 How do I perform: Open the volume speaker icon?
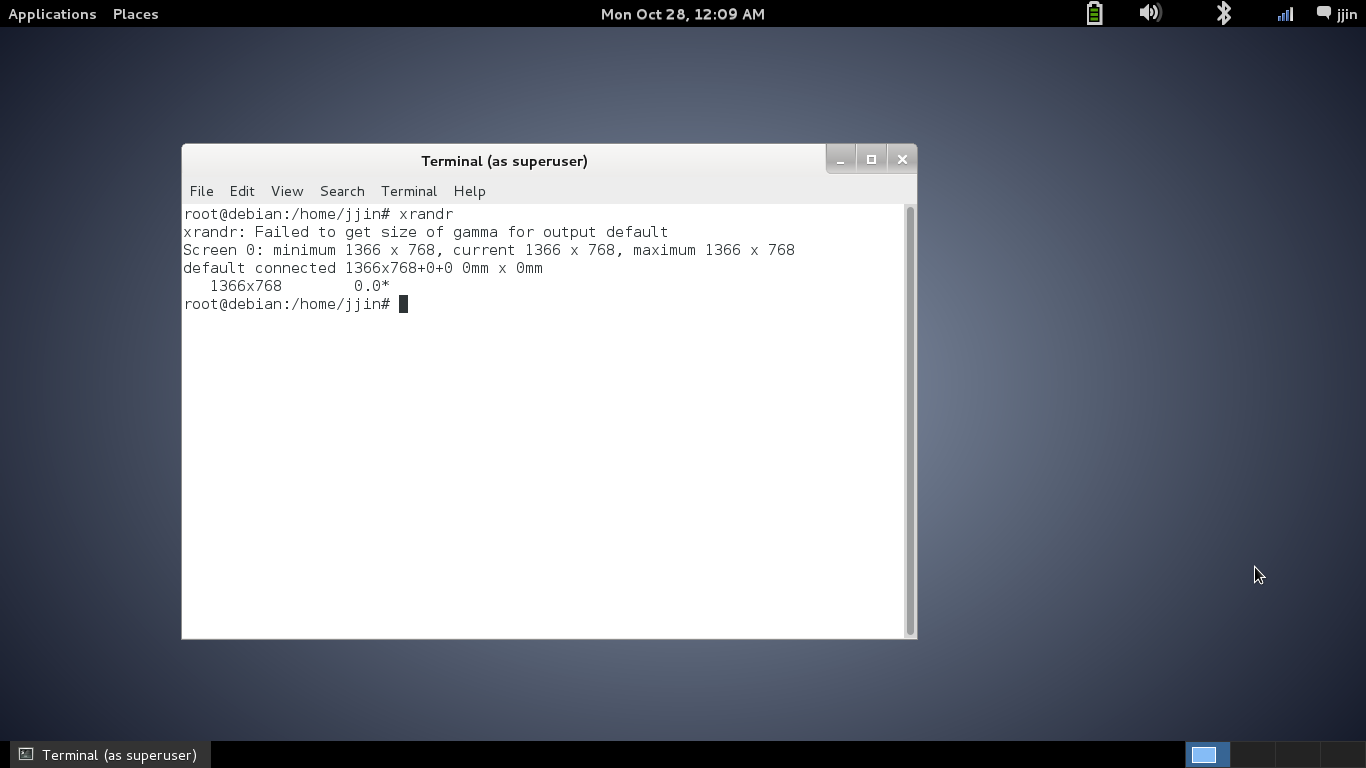tap(1150, 13)
